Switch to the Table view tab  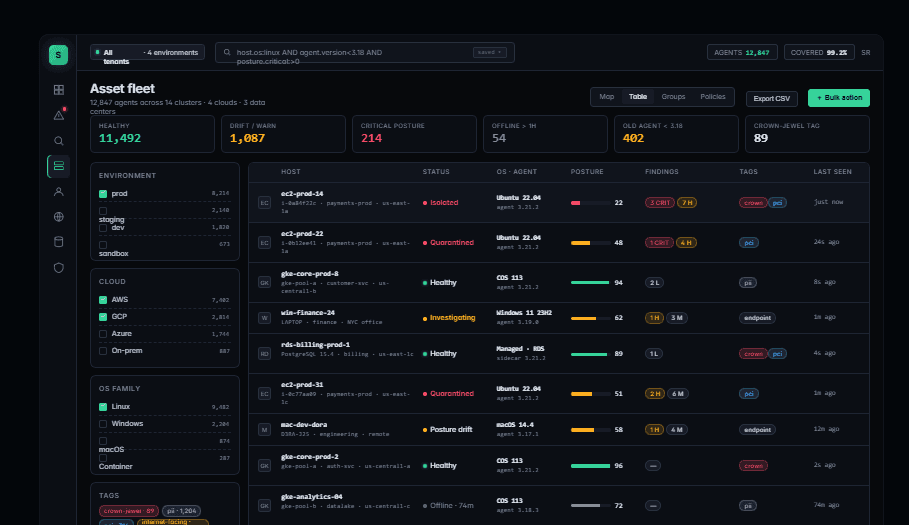[x=638, y=97]
